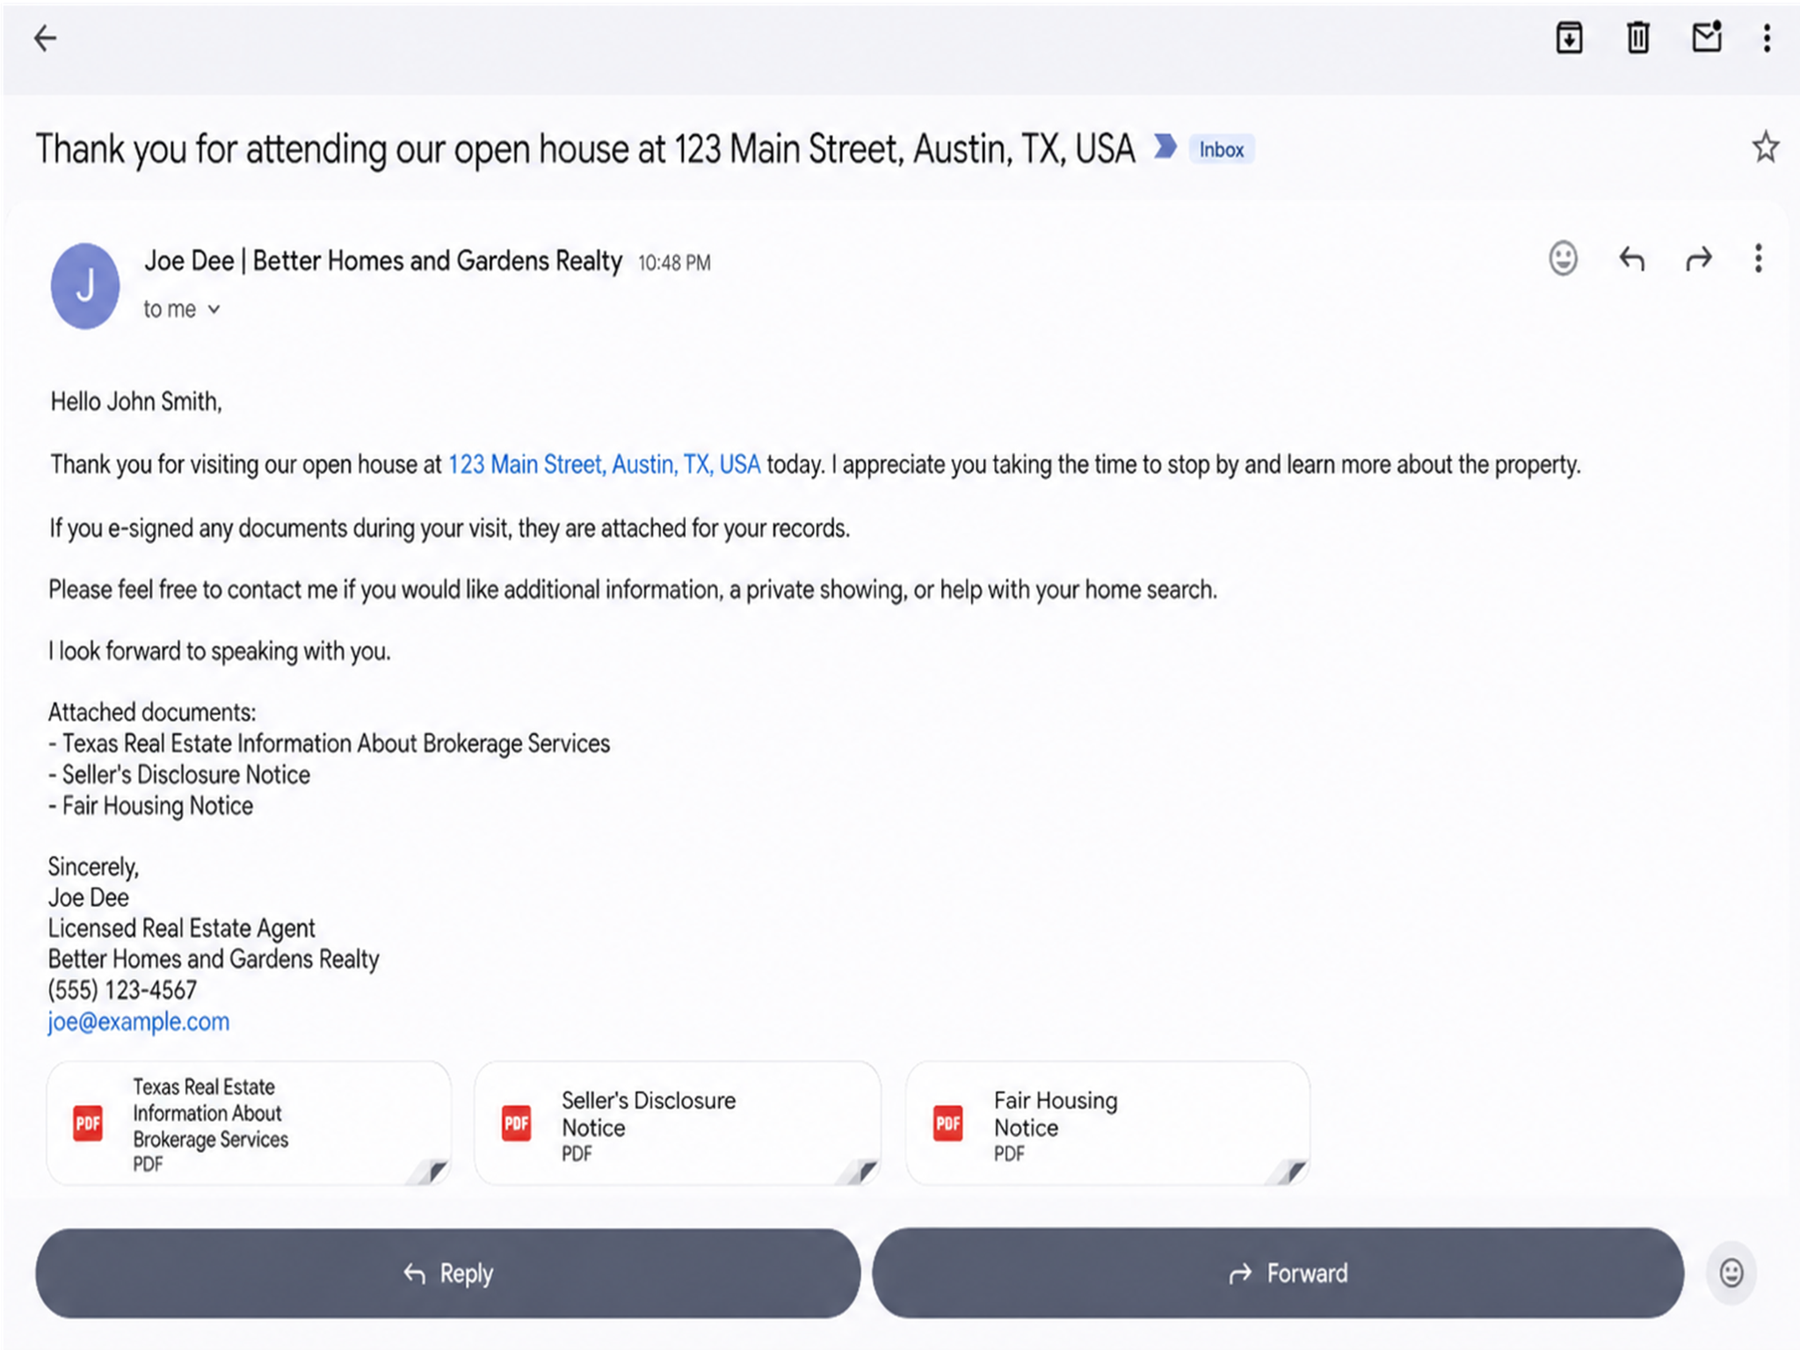
Task: Click the PDF icon on Seller's Disclosure
Action: (516, 1123)
